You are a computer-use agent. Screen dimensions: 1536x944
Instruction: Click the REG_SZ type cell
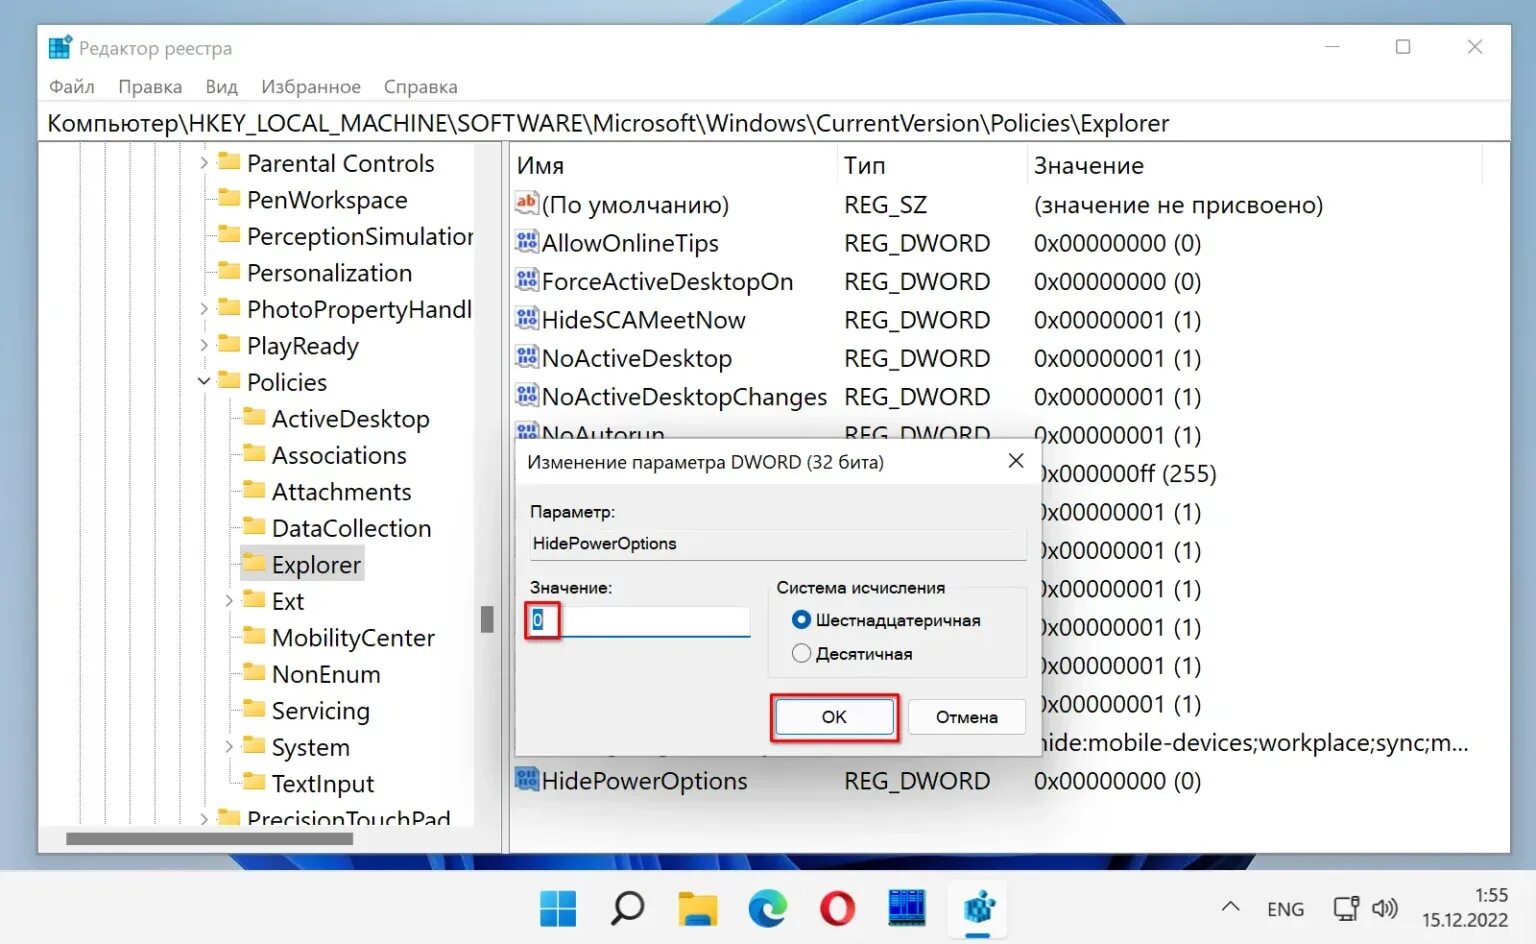[885, 204]
